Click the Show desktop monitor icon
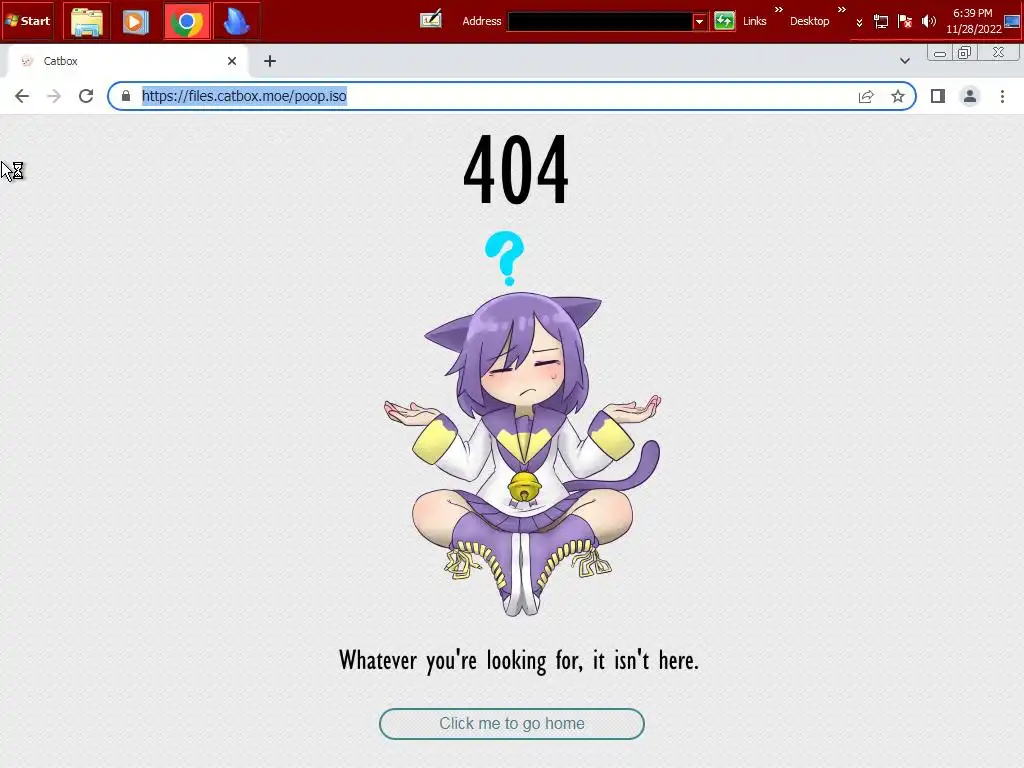The height and width of the screenshot is (768, 1024). pyautogui.click(x=1012, y=21)
